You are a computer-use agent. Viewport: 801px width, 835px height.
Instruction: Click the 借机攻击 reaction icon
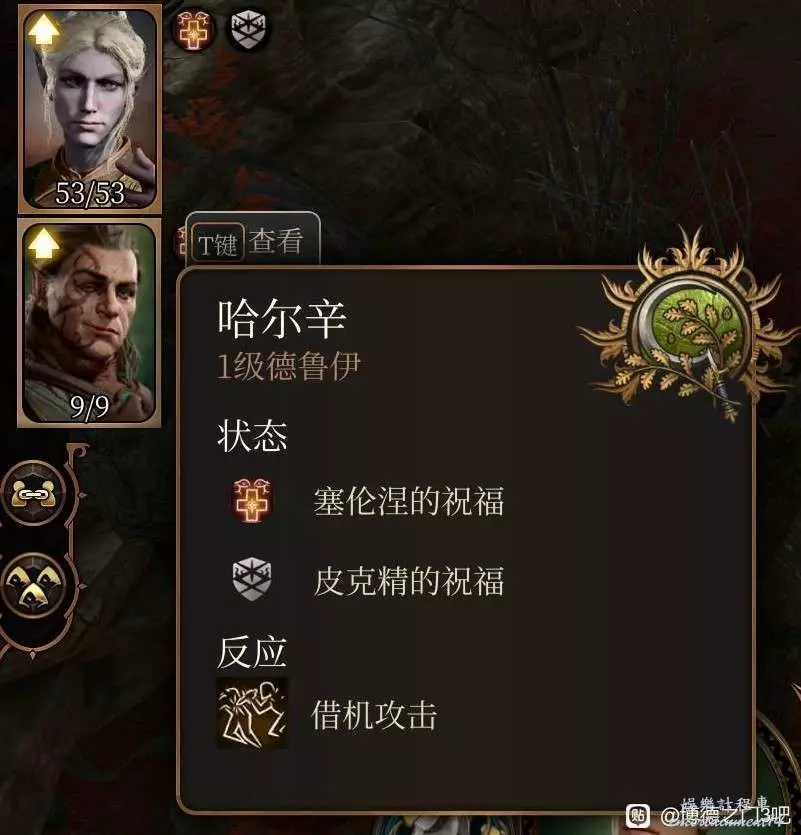(252, 714)
